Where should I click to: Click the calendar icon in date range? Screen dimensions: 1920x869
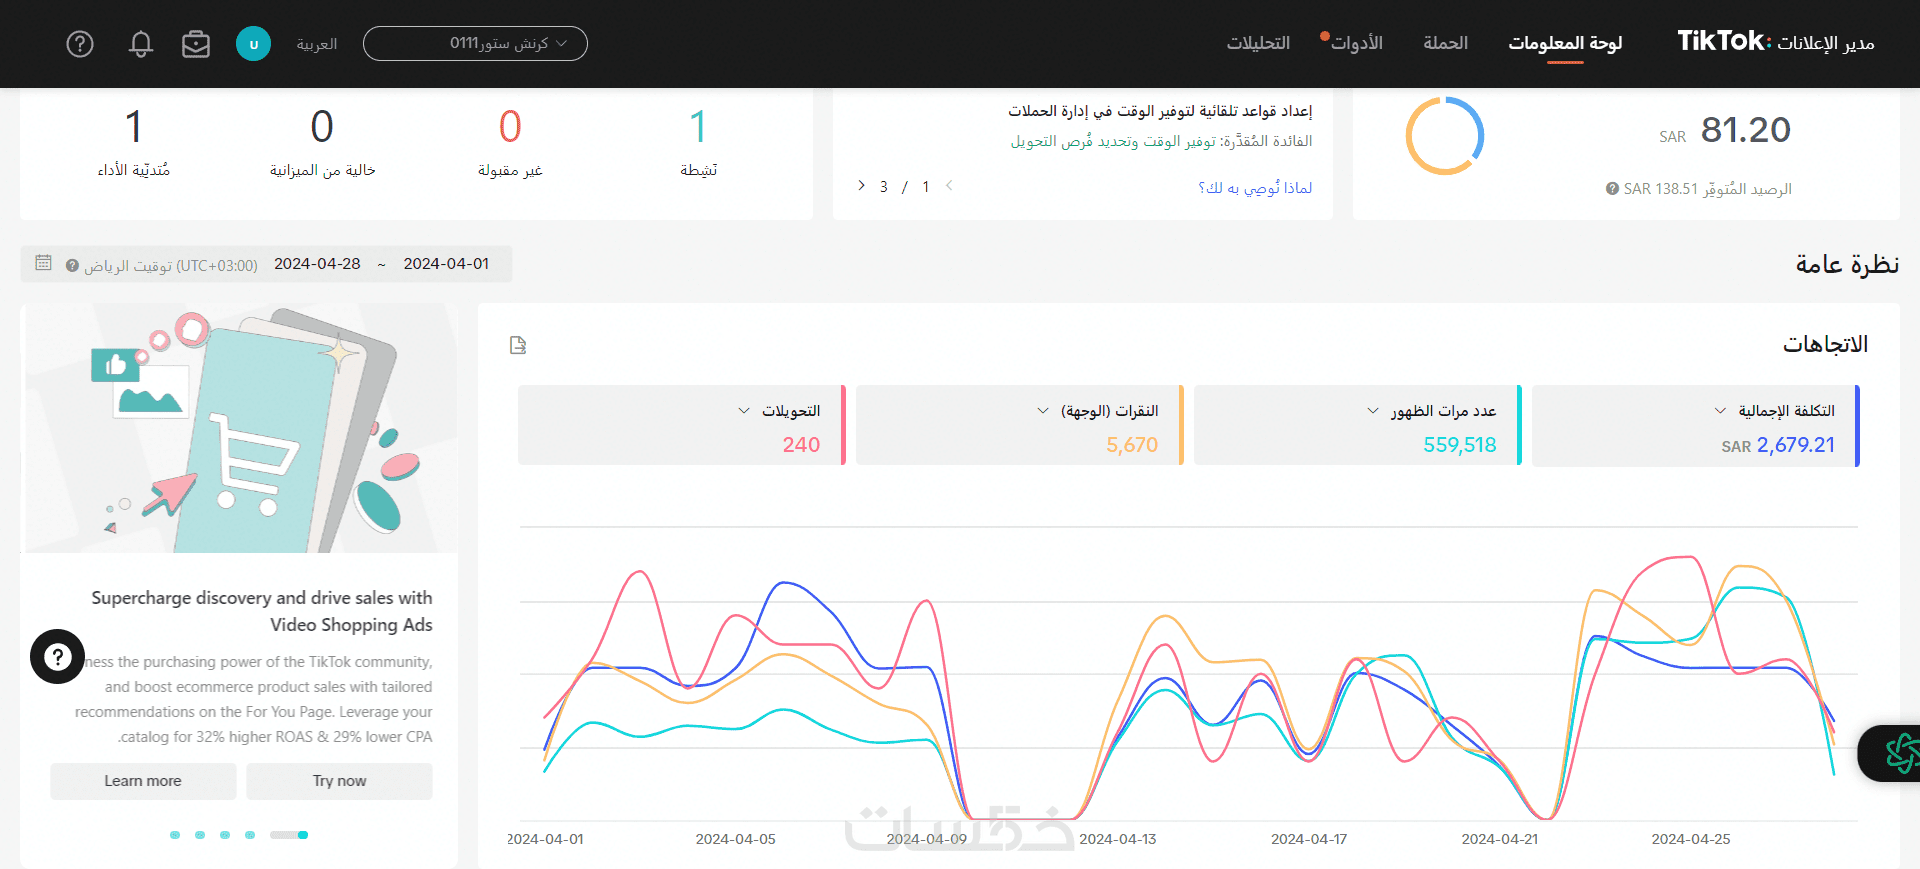click(x=43, y=263)
